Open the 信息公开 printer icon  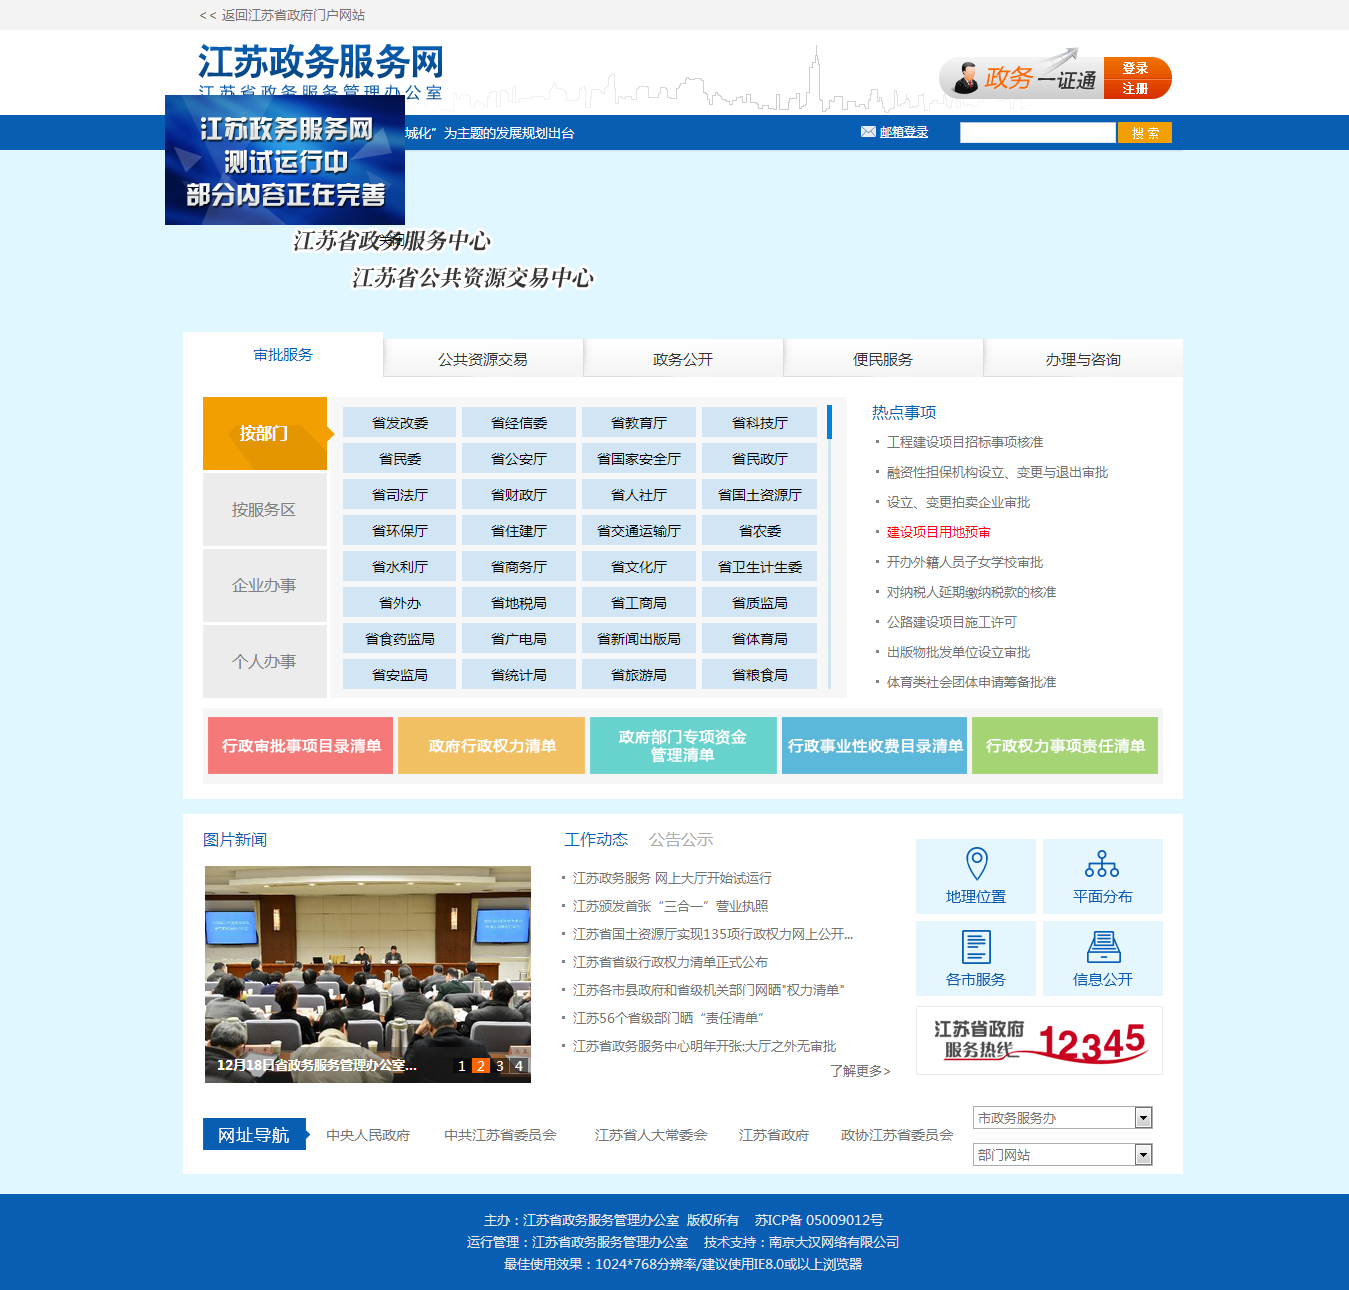(1102, 947)
